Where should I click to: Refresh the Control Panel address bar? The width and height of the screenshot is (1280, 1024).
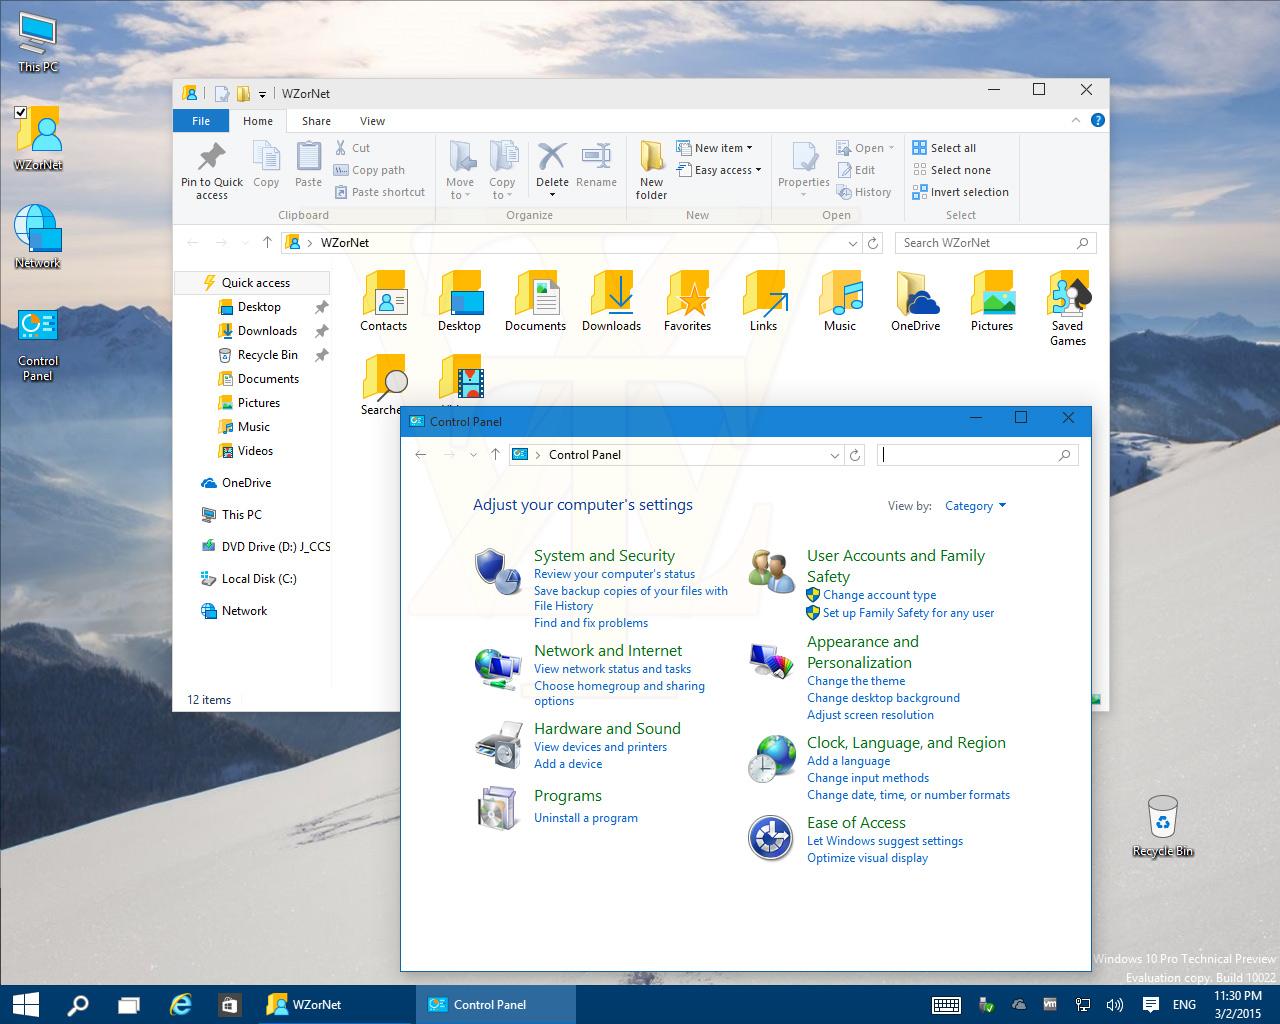coord(855,455)
